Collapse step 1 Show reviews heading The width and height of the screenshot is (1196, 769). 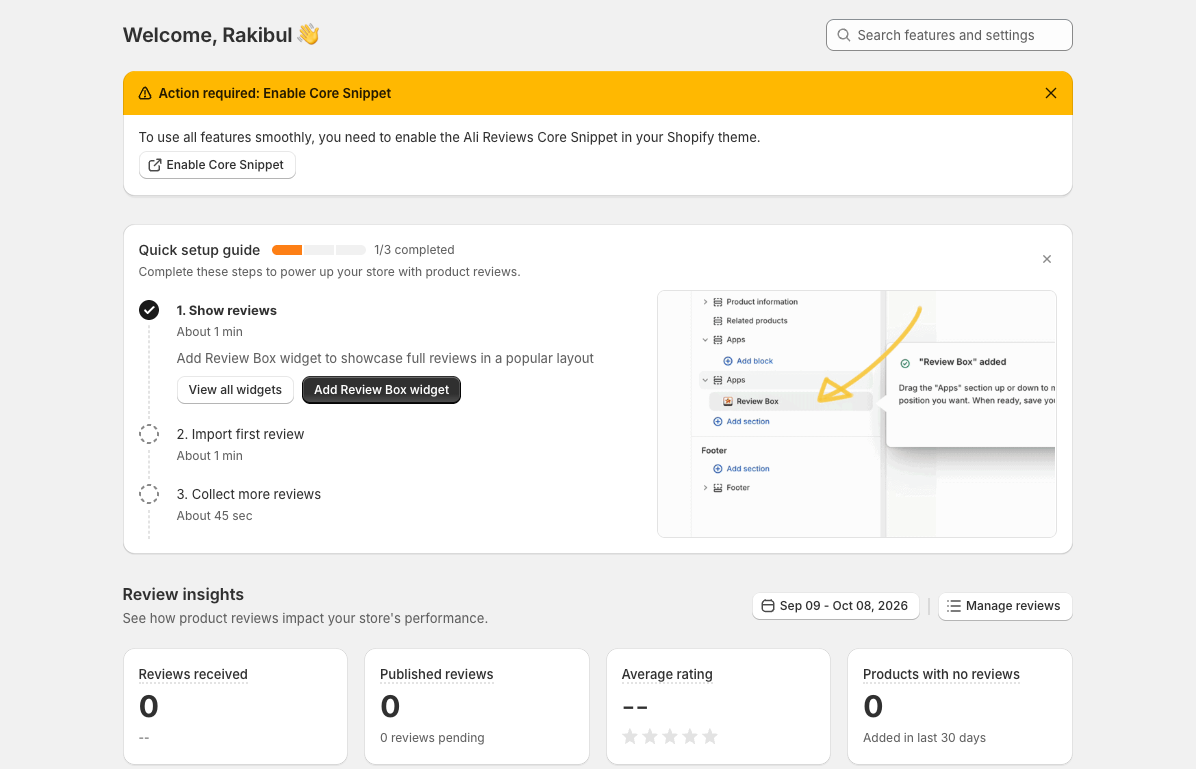pyautogui.click(x=227, y=310)
